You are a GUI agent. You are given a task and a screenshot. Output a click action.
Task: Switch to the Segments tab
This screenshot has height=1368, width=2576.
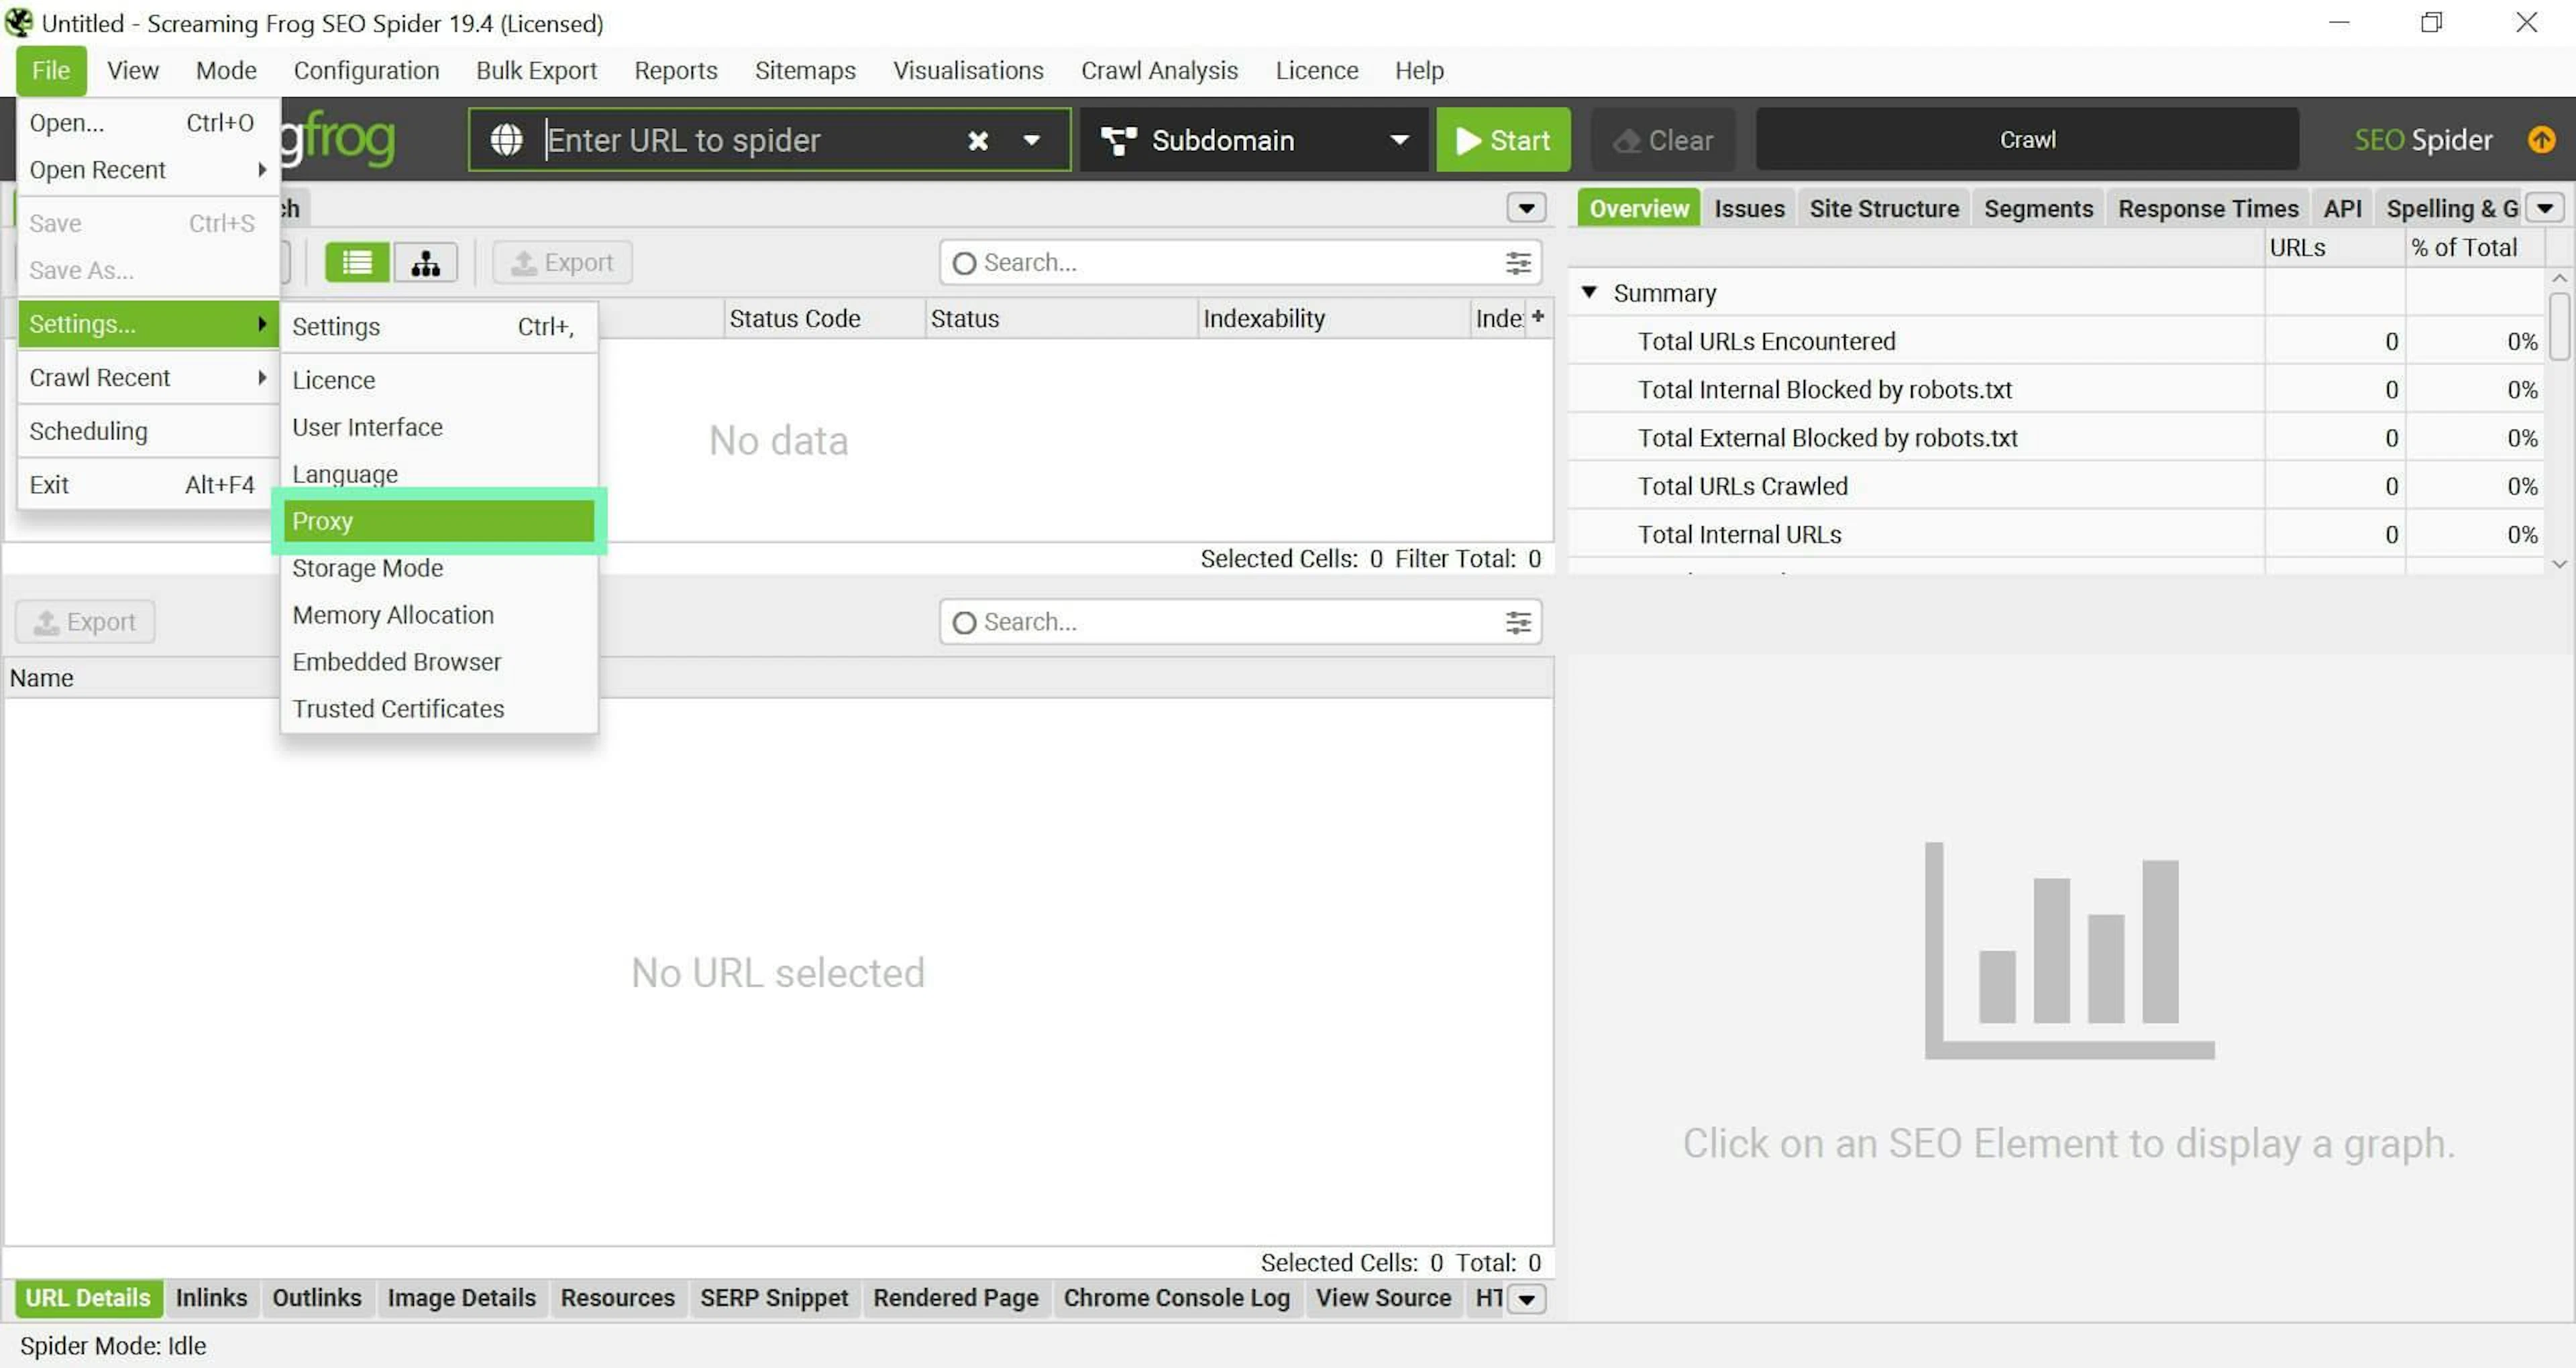[x=2038, y=208]
